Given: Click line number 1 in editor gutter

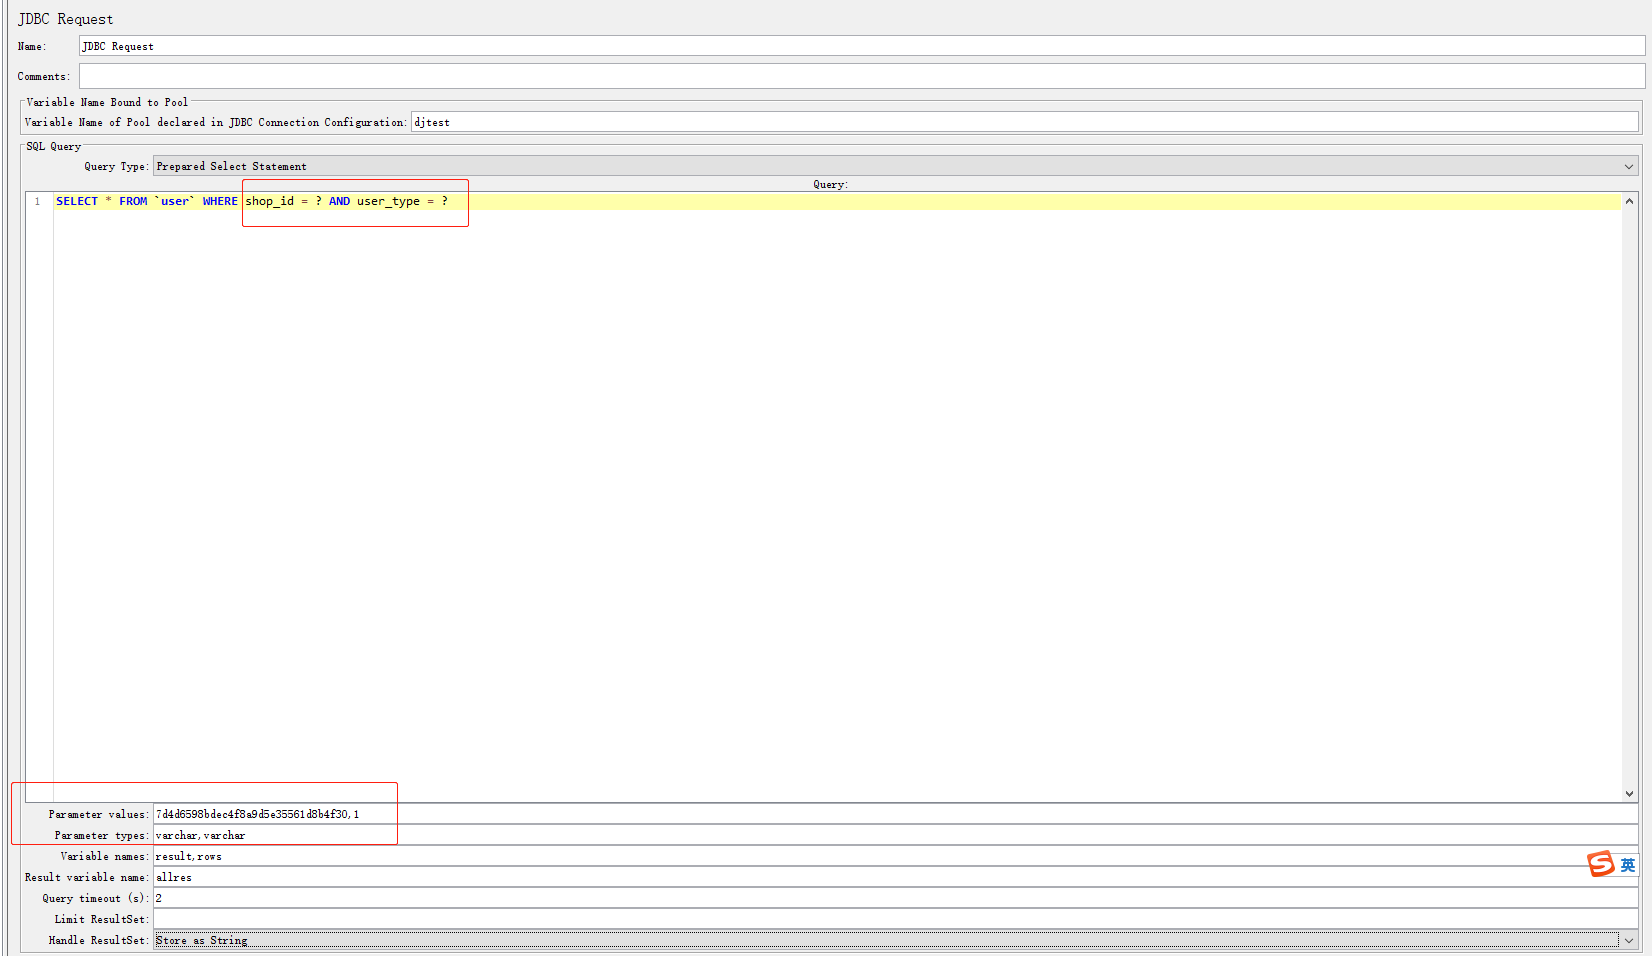Looking at the screenshot, I should 38,201.
